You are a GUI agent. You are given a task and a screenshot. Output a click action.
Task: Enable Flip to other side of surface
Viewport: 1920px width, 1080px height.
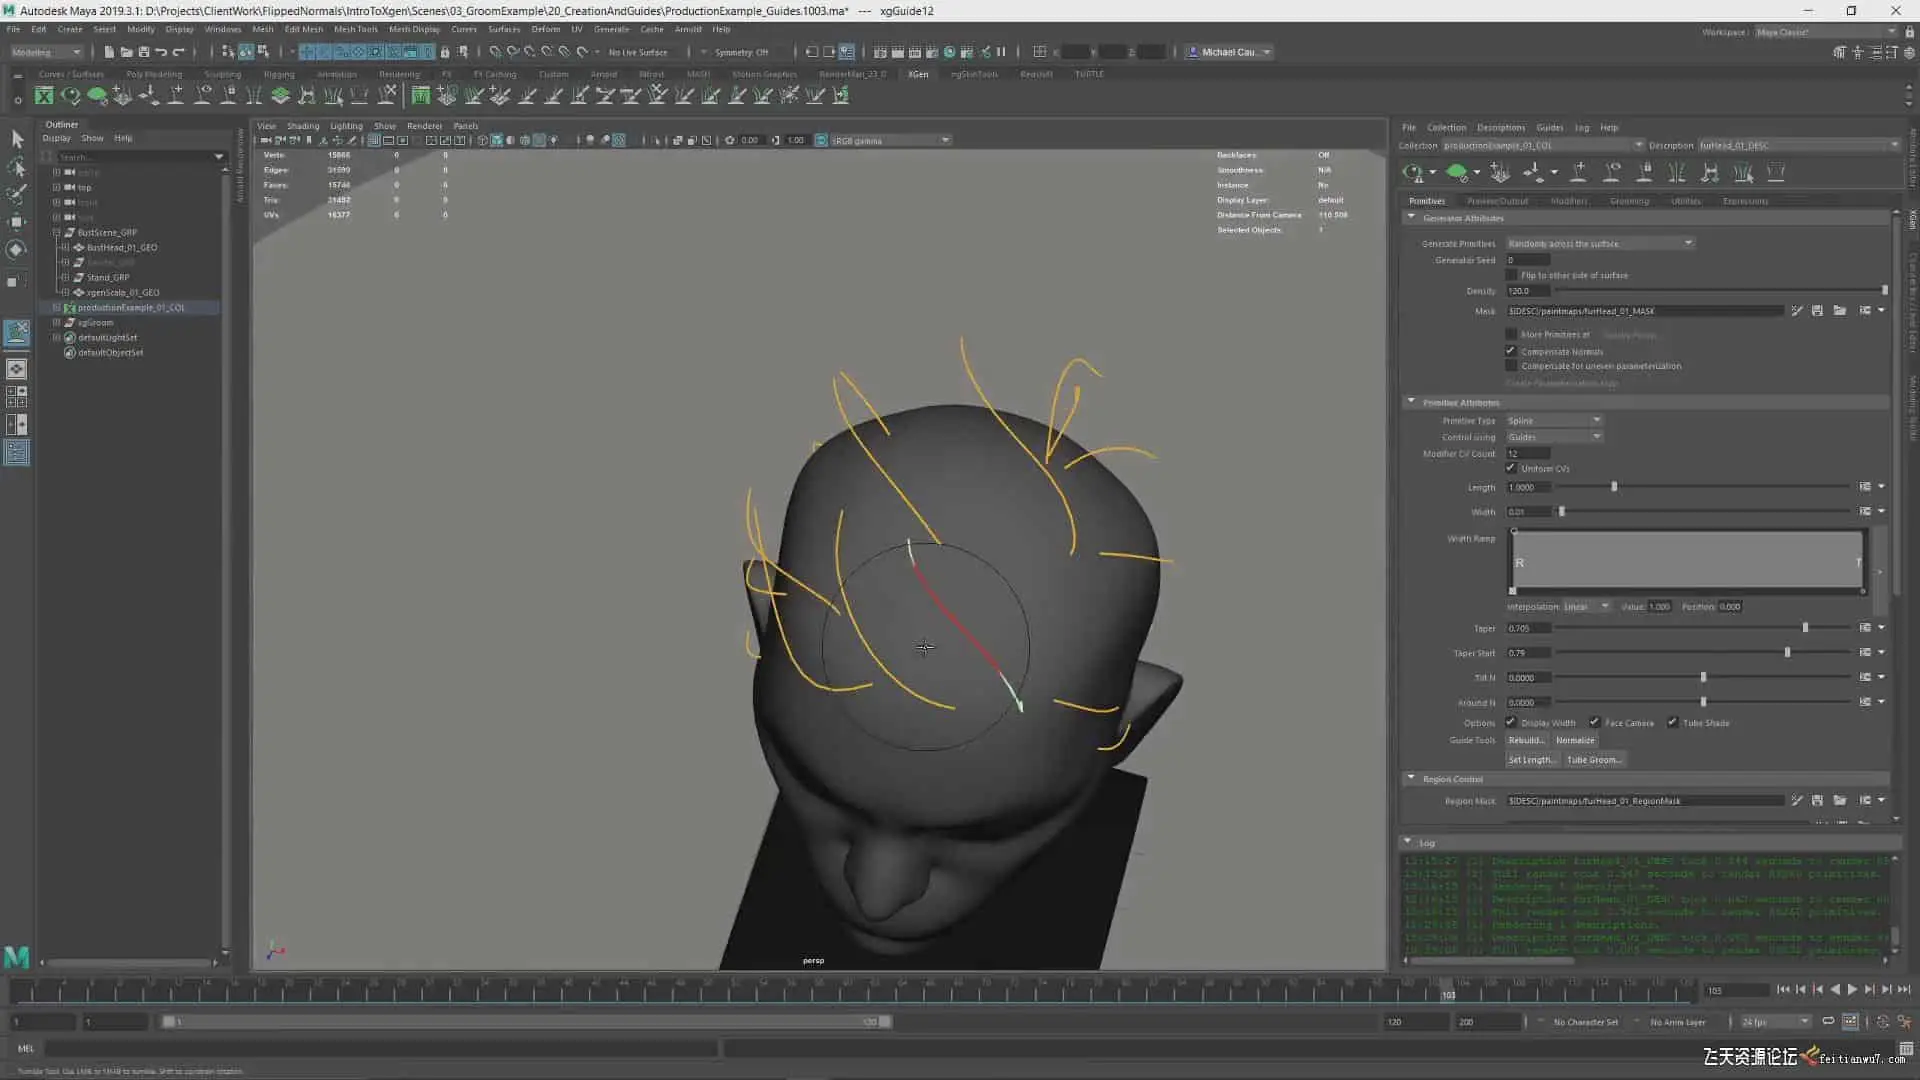[1511, 275]
